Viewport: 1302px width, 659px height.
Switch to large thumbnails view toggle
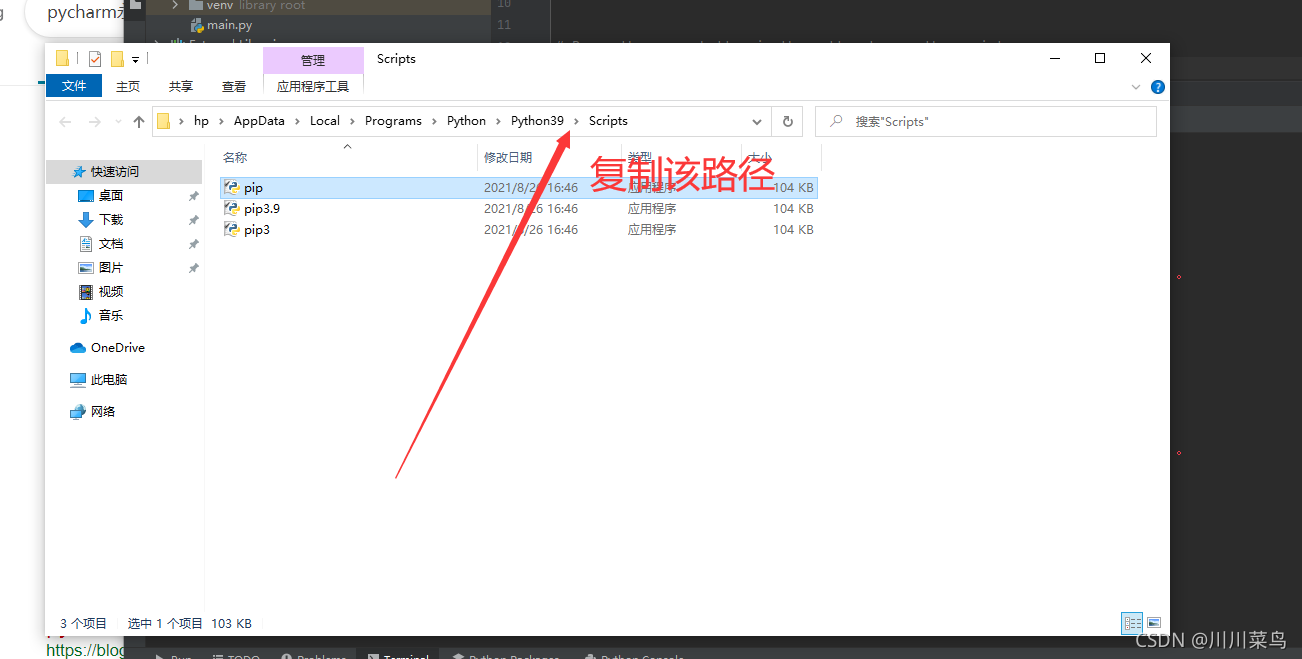[1154, 623]
